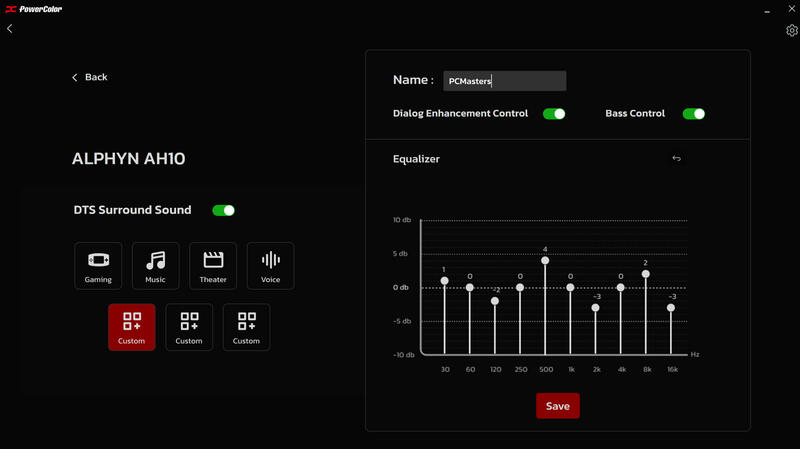Click the 8k frequency label
800x449 pixels.
tap(647, 369)
